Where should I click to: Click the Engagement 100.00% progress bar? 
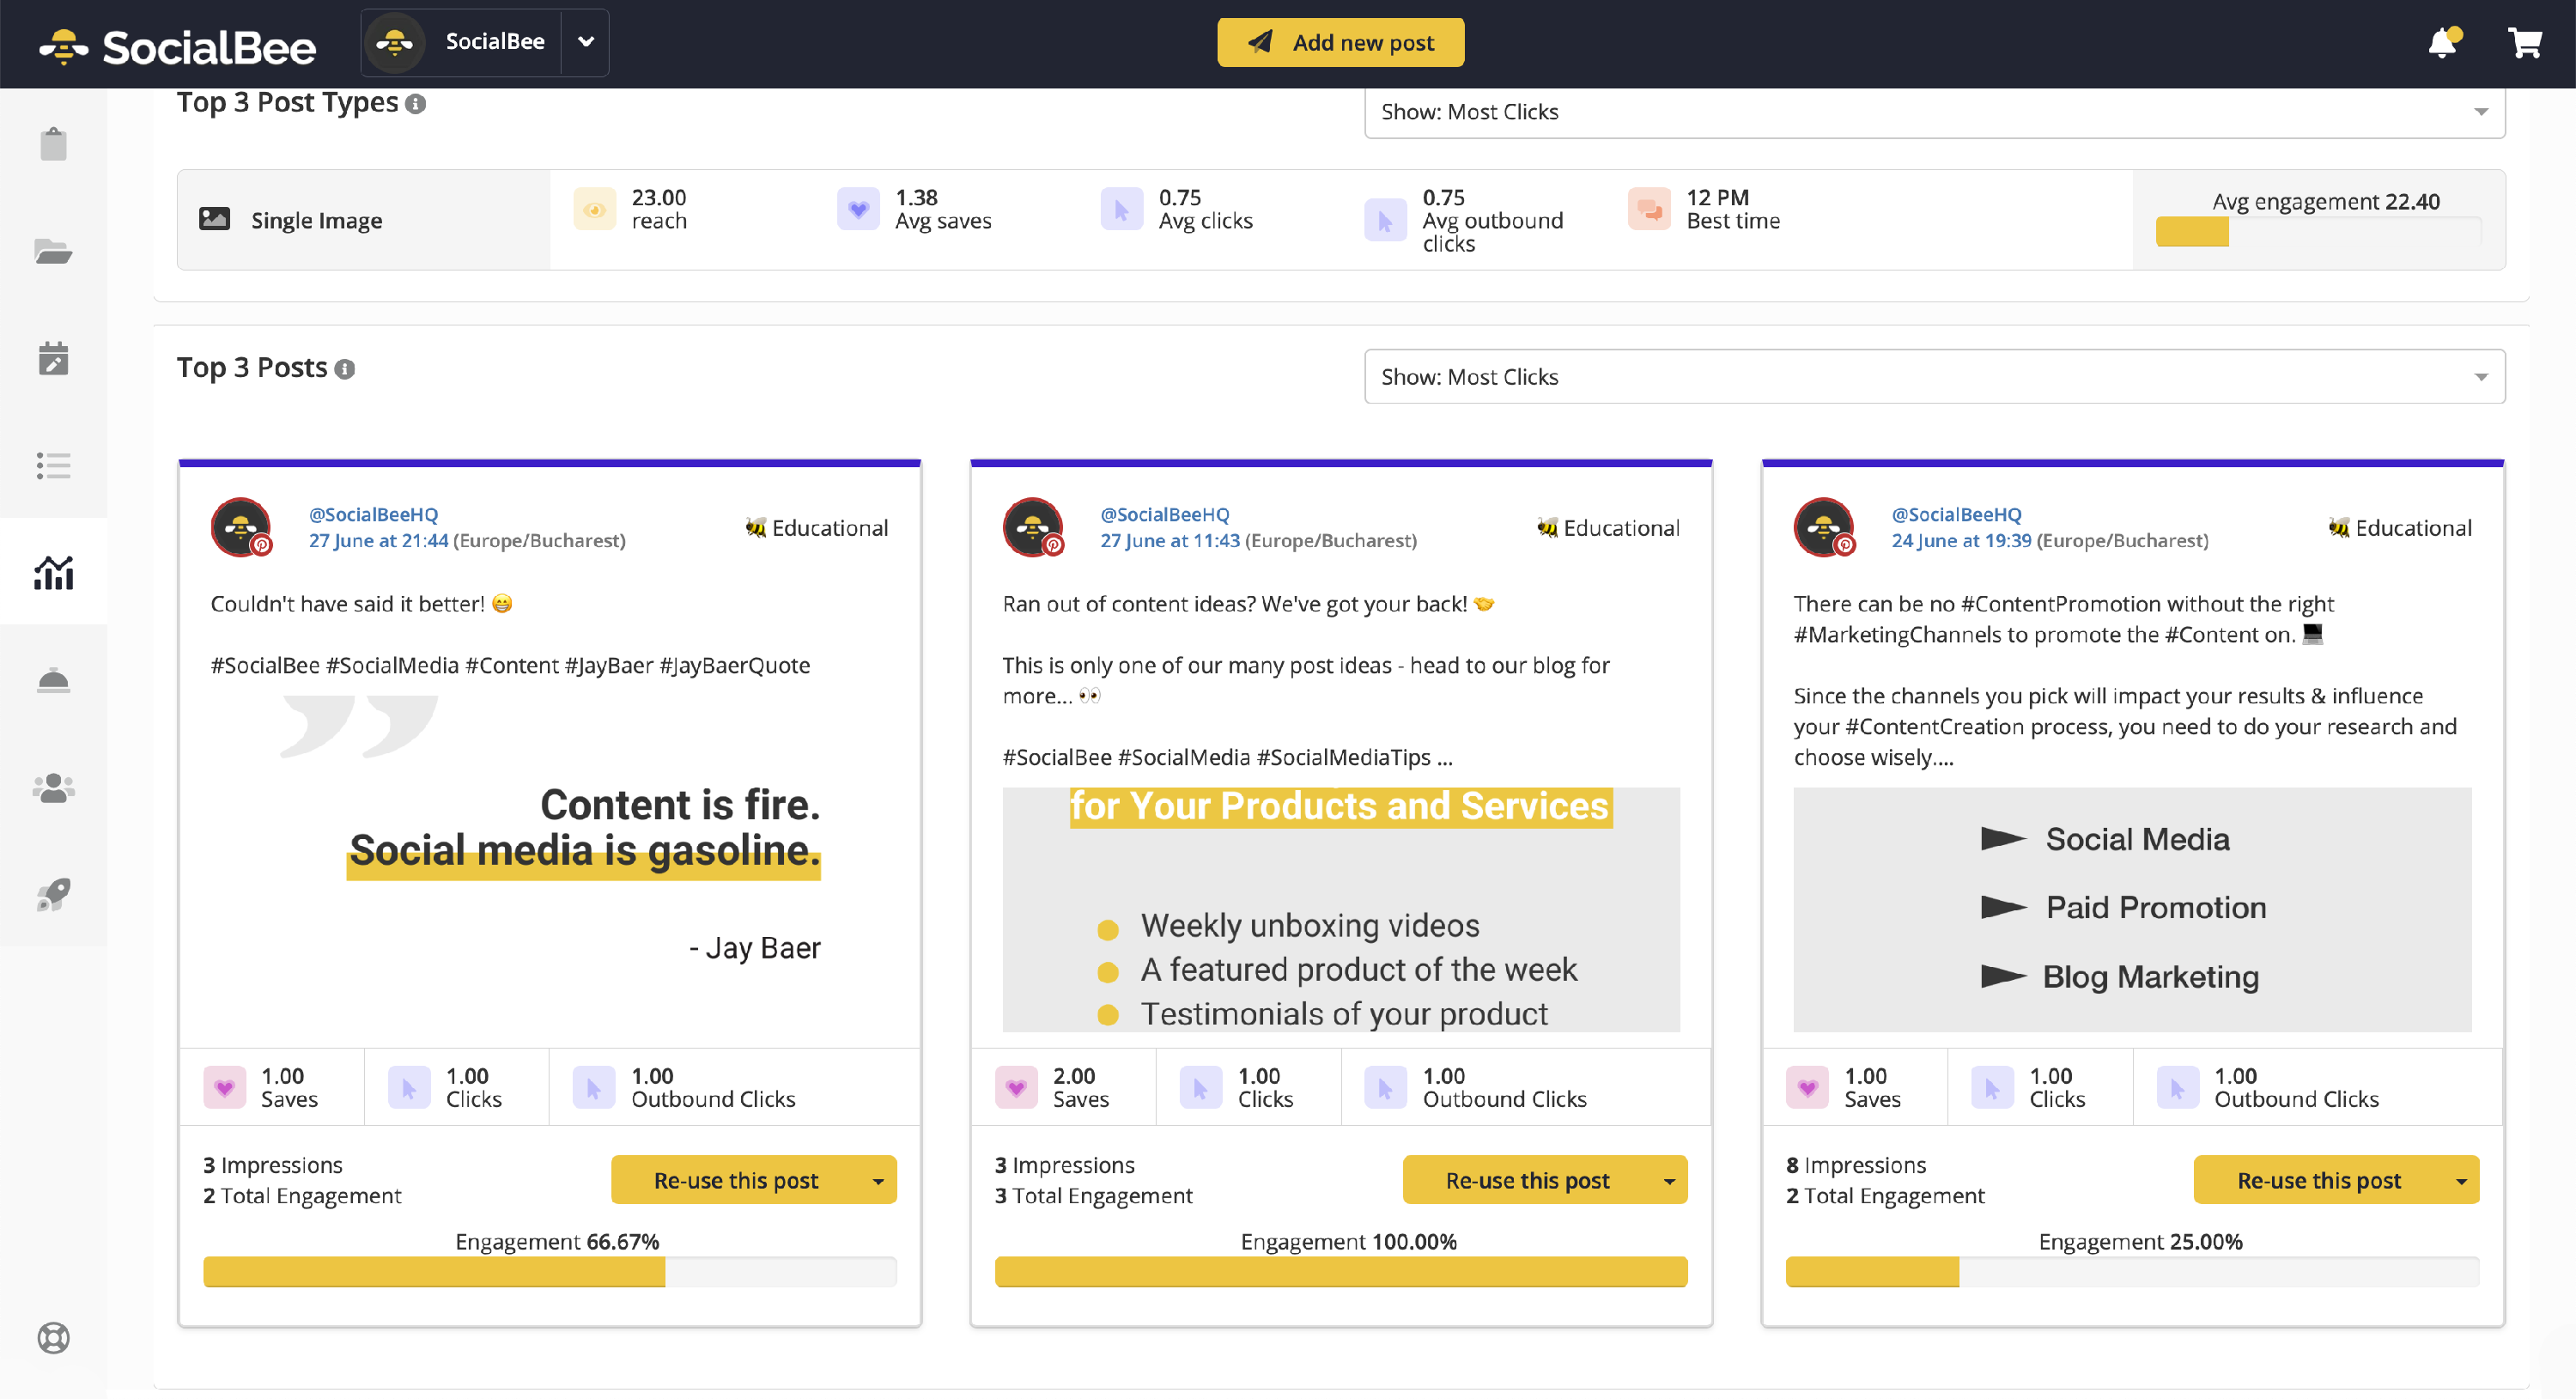click(x=1341, y=1271)
